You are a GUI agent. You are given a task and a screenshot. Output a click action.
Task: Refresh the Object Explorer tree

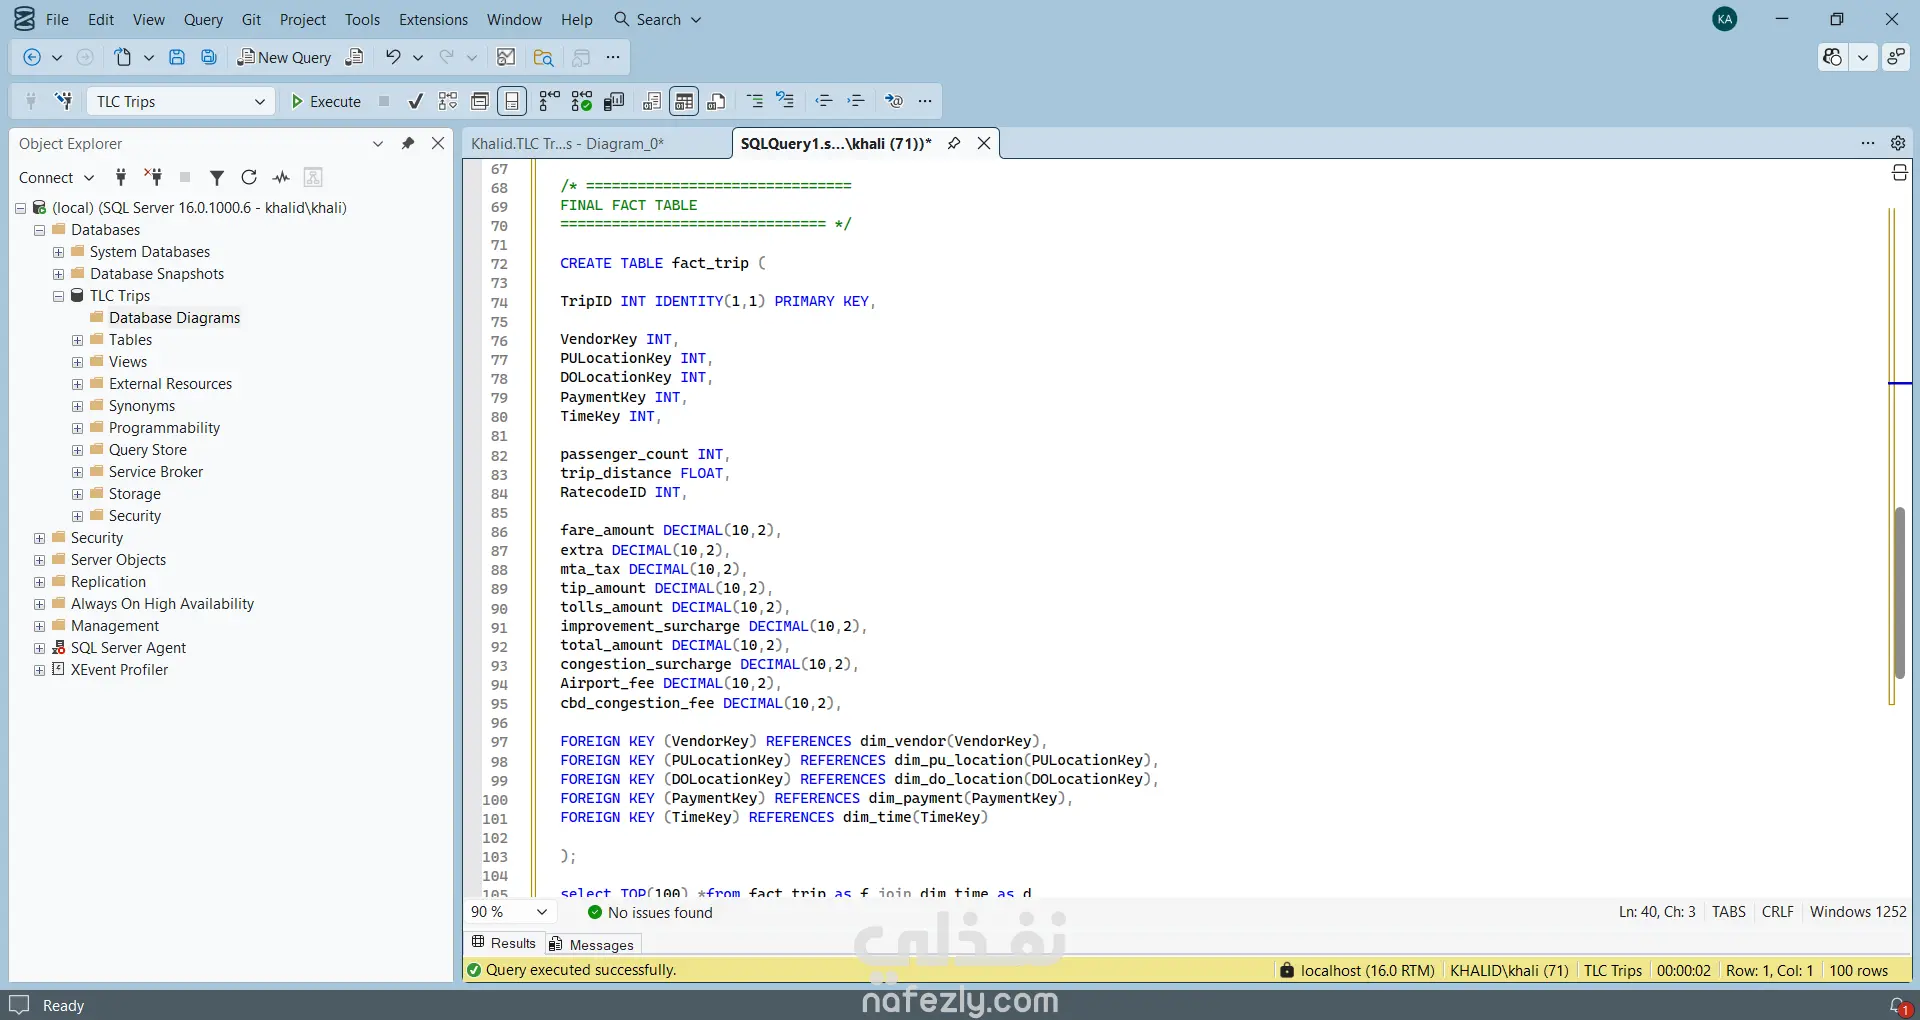[x=249, y=177]
